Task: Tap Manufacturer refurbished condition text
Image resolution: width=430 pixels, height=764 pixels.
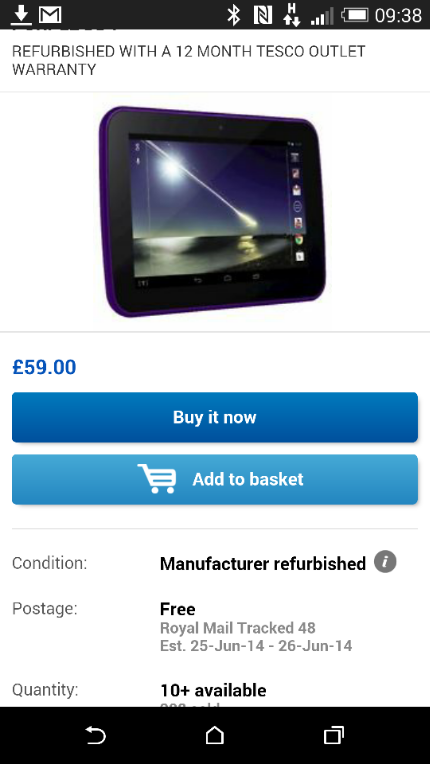Action: 262,564
